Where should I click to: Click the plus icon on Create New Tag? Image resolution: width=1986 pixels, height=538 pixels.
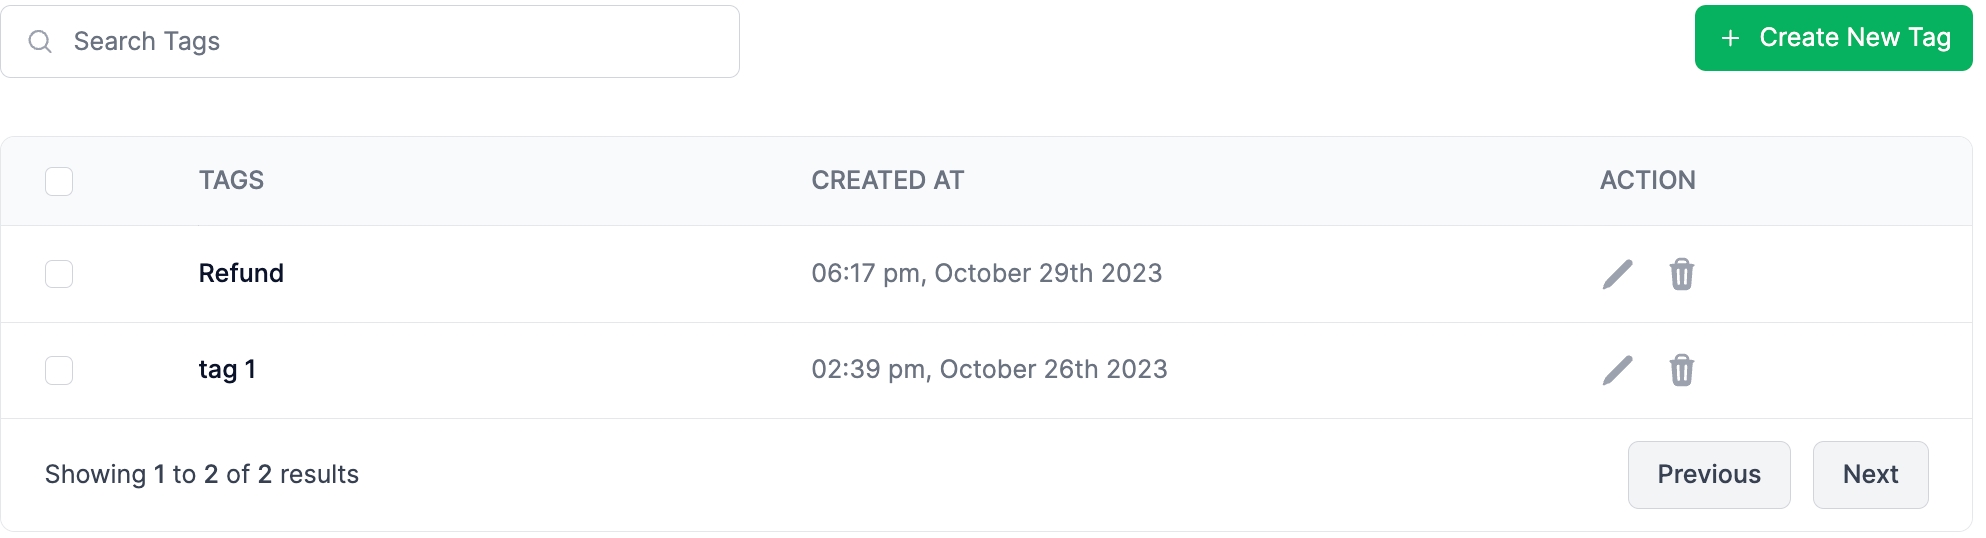coord(1730,38)
